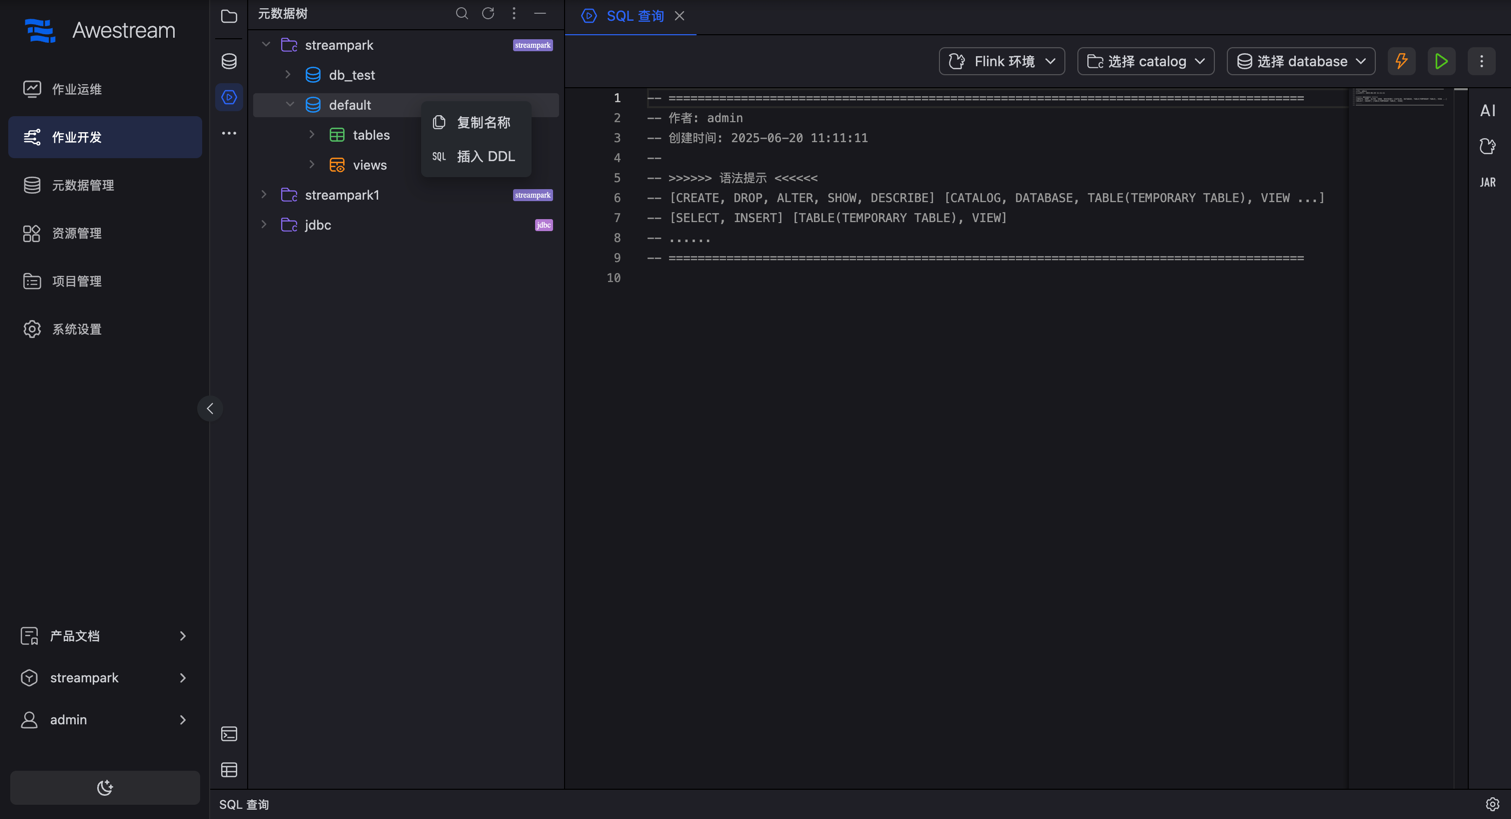Open the JAR panel on right sidebar
Screen dimensions: 1511x819
(1488, 182)
